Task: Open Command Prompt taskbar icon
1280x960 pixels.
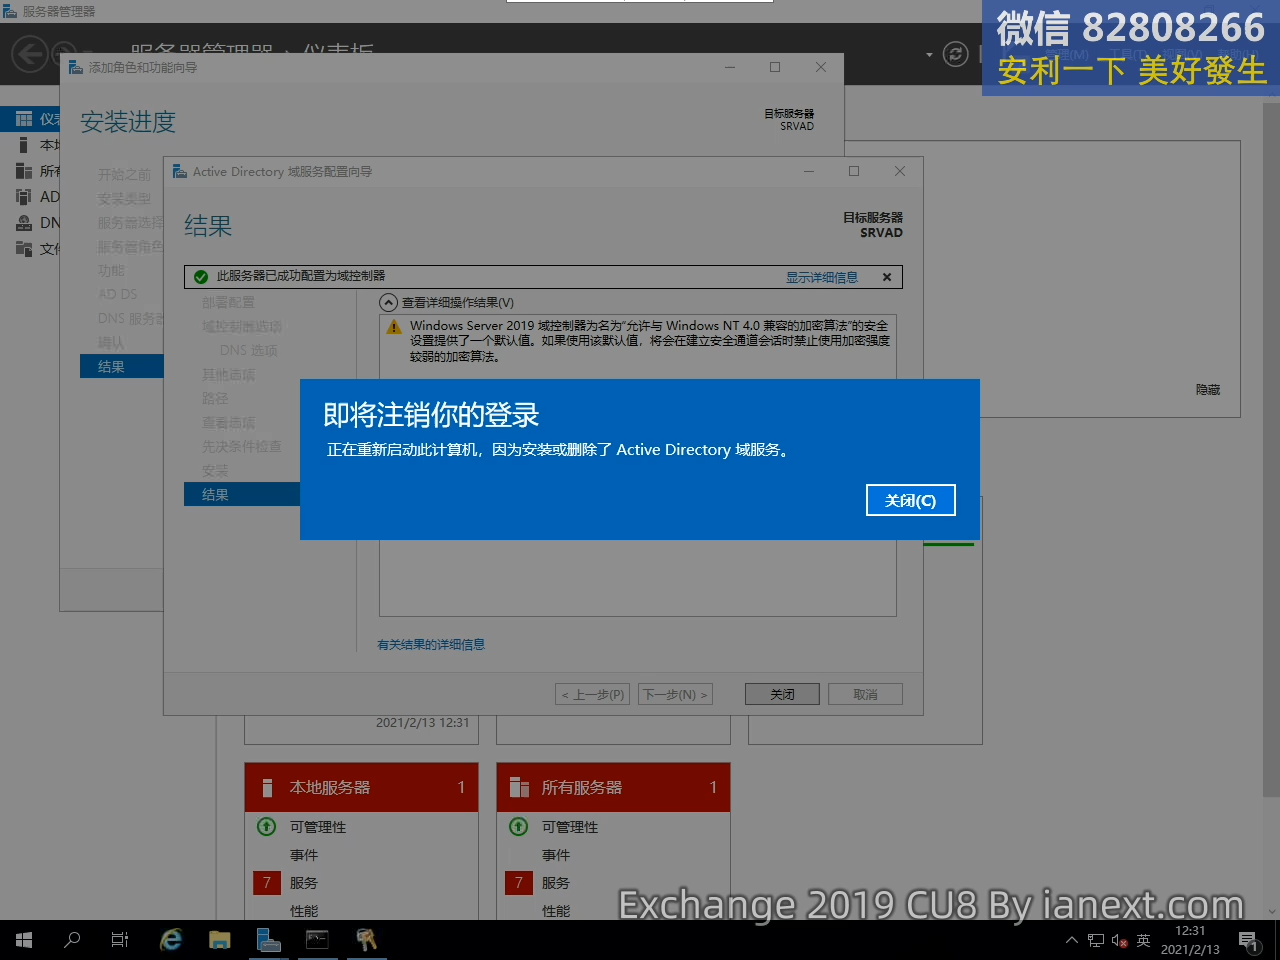Action: [317, 940]
